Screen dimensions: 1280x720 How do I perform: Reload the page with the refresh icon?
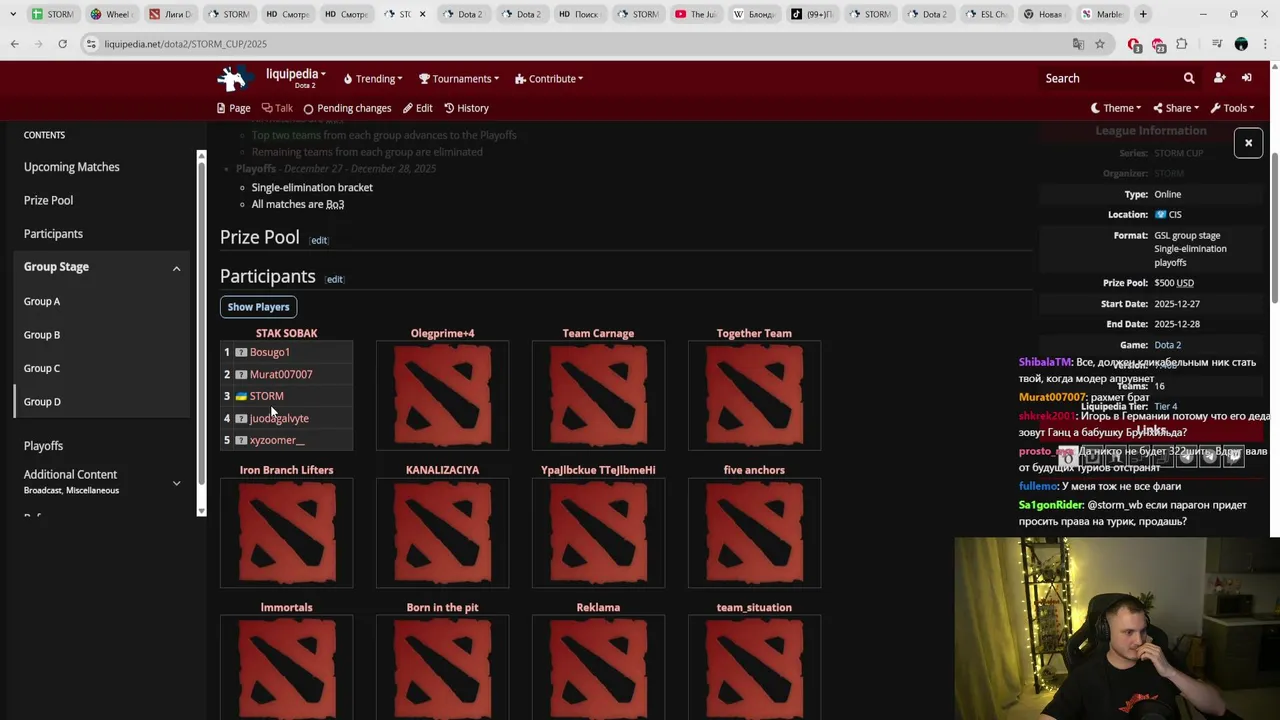click(62, 44)
